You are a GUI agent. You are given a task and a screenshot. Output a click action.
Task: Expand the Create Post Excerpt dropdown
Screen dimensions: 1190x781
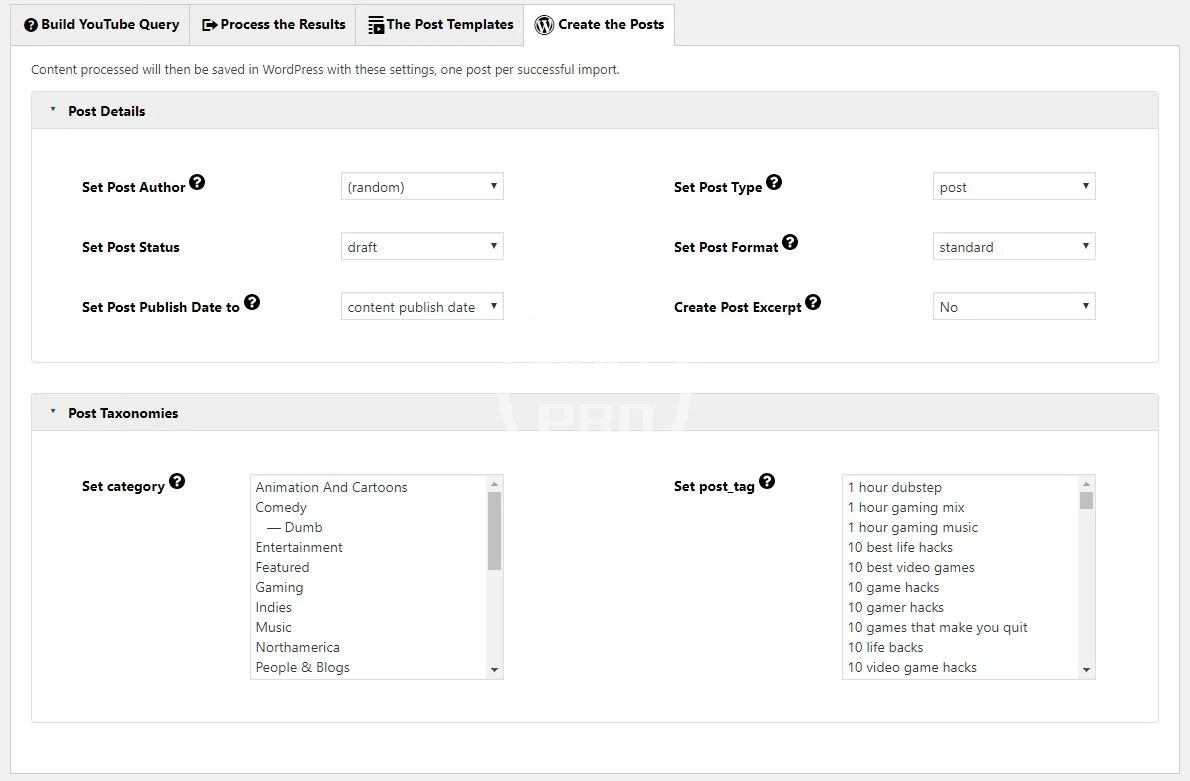[1013, 307]
